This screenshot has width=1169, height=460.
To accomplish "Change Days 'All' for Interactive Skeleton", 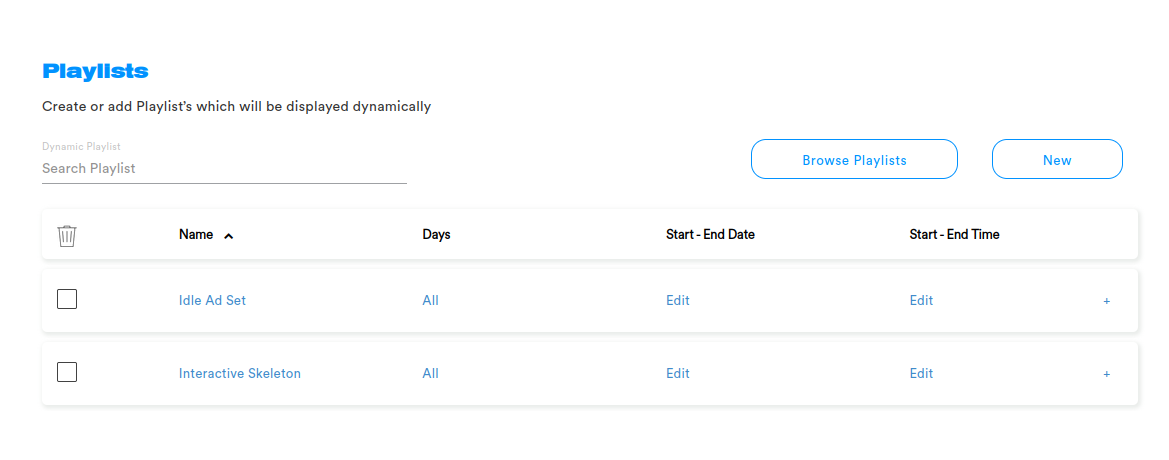I will click(431, 374).
